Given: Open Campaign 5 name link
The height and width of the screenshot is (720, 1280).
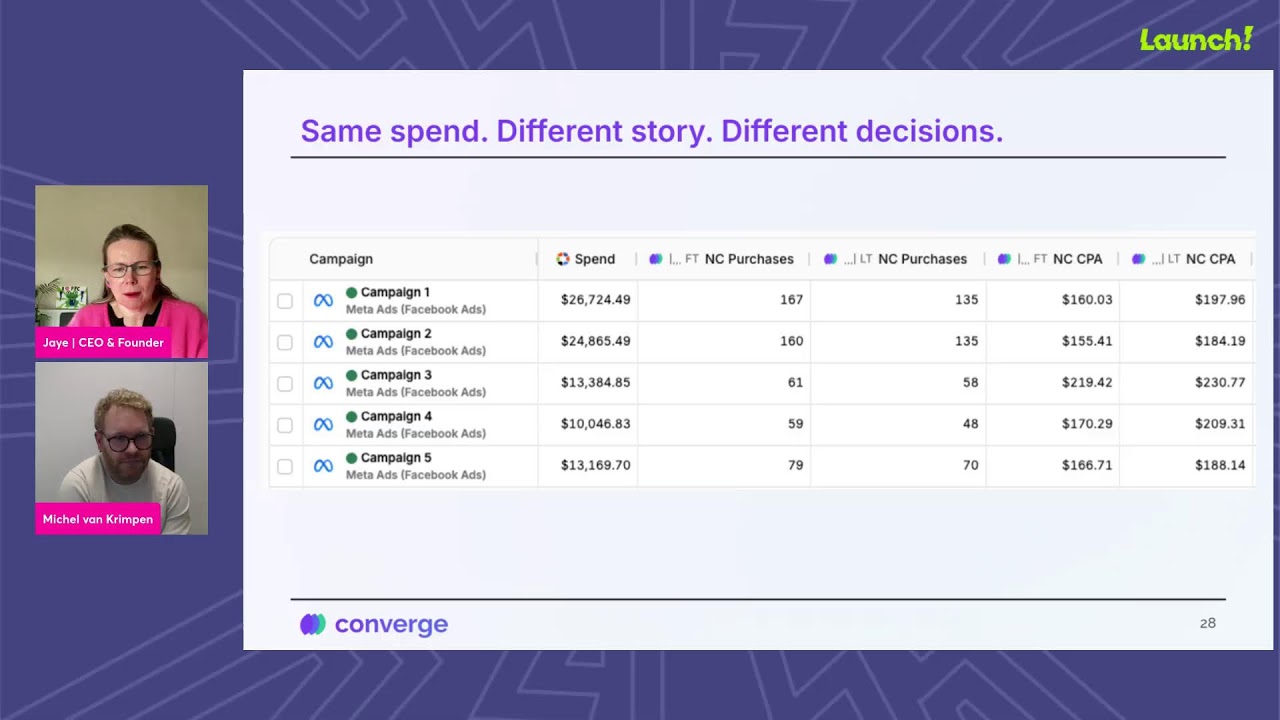Looking at the screenshot, I should pyautogui.click(x=396, y=458).
